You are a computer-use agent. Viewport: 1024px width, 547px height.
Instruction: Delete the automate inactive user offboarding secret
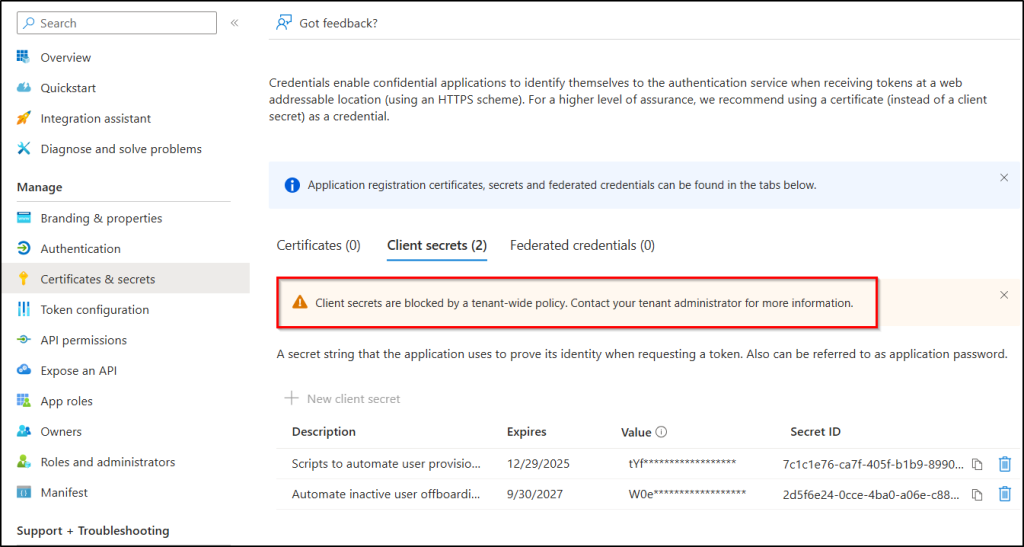pyautogui.click(x=1004, y=494)
